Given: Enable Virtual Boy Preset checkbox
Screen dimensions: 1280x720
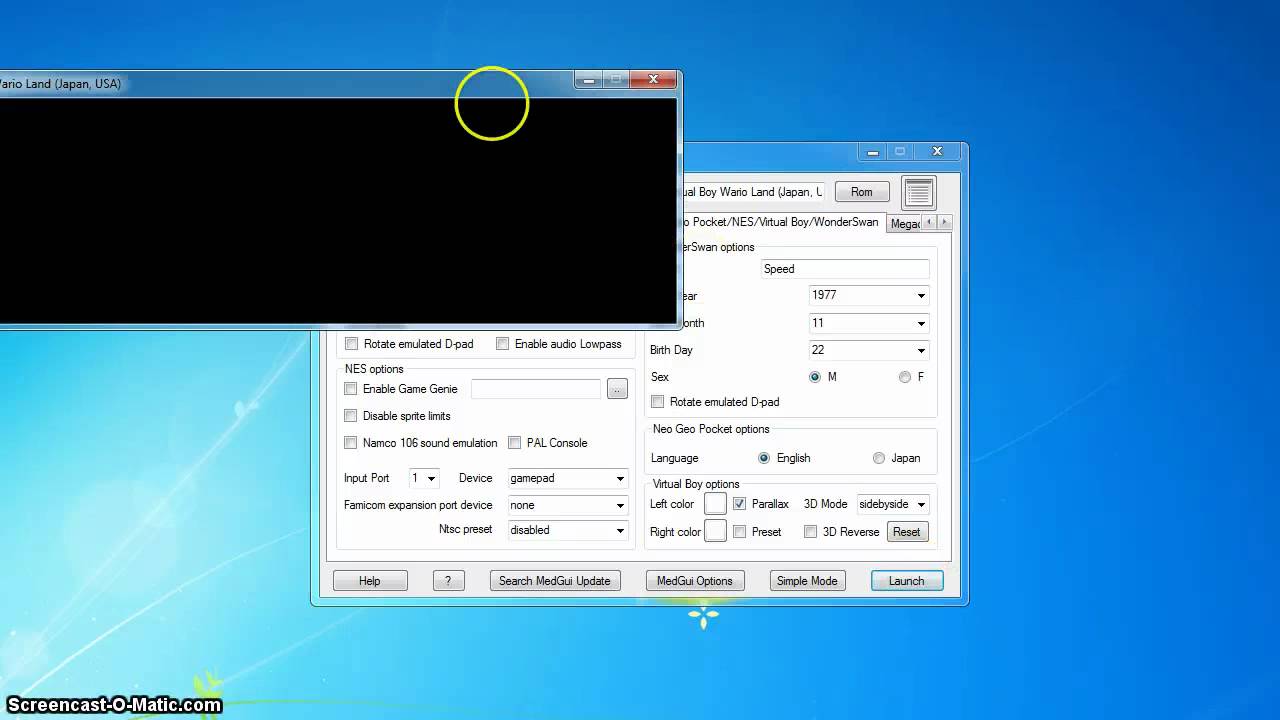Looking at the screenshot, I should [739, 532].
